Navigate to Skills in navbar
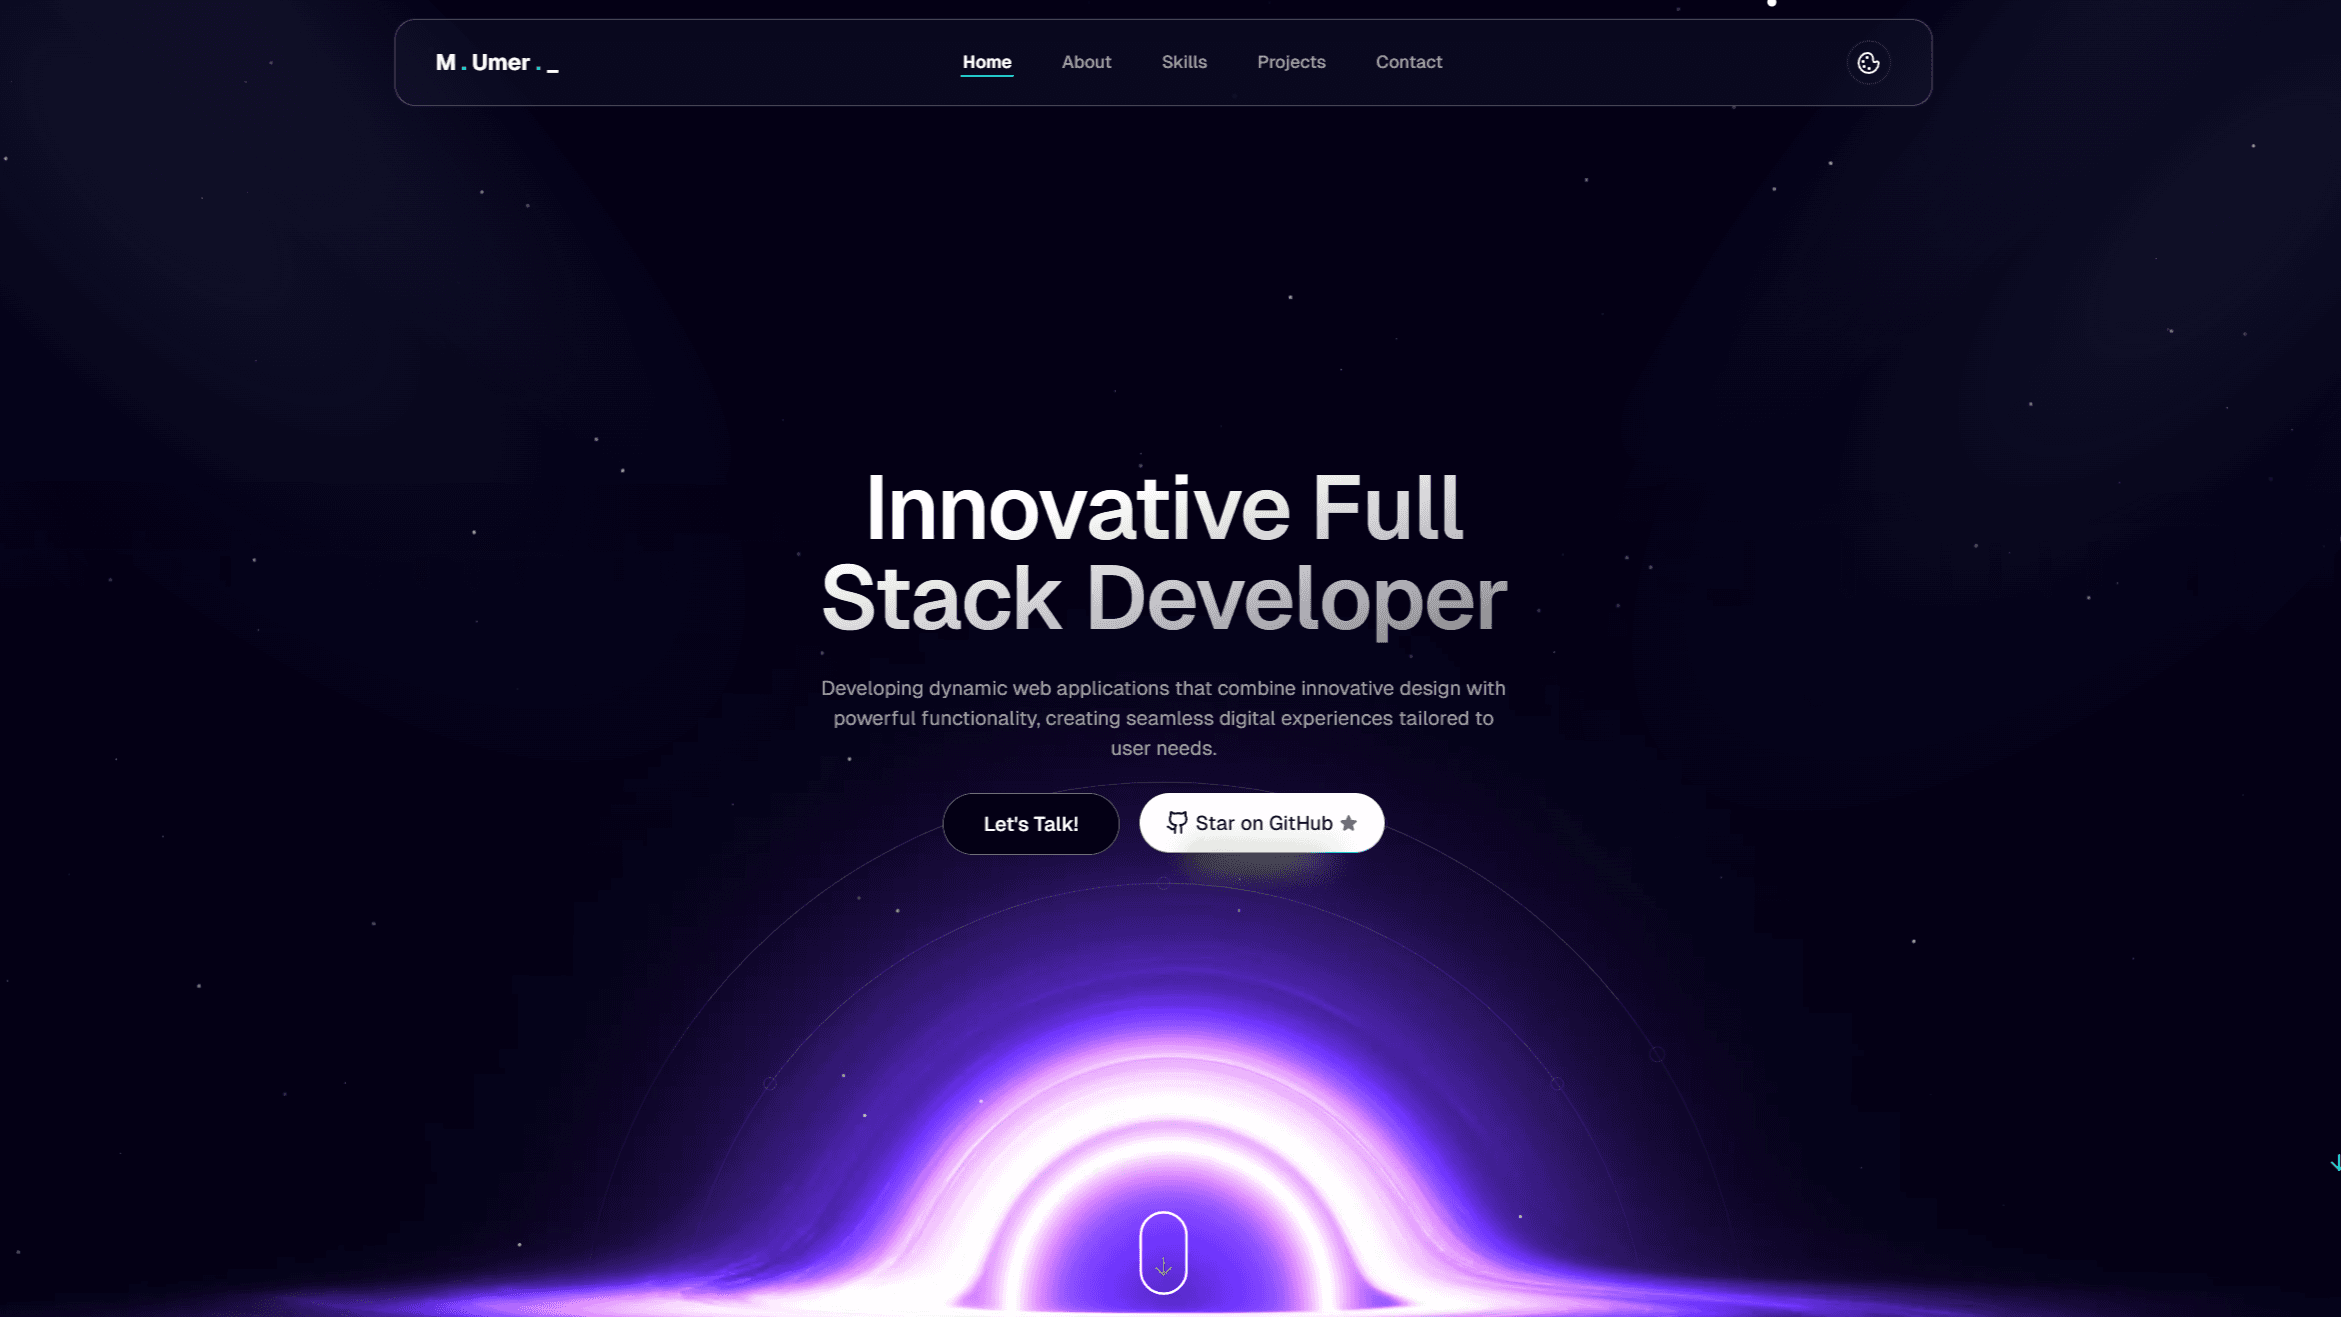2341x1317 pixels. click(1184, 62)
